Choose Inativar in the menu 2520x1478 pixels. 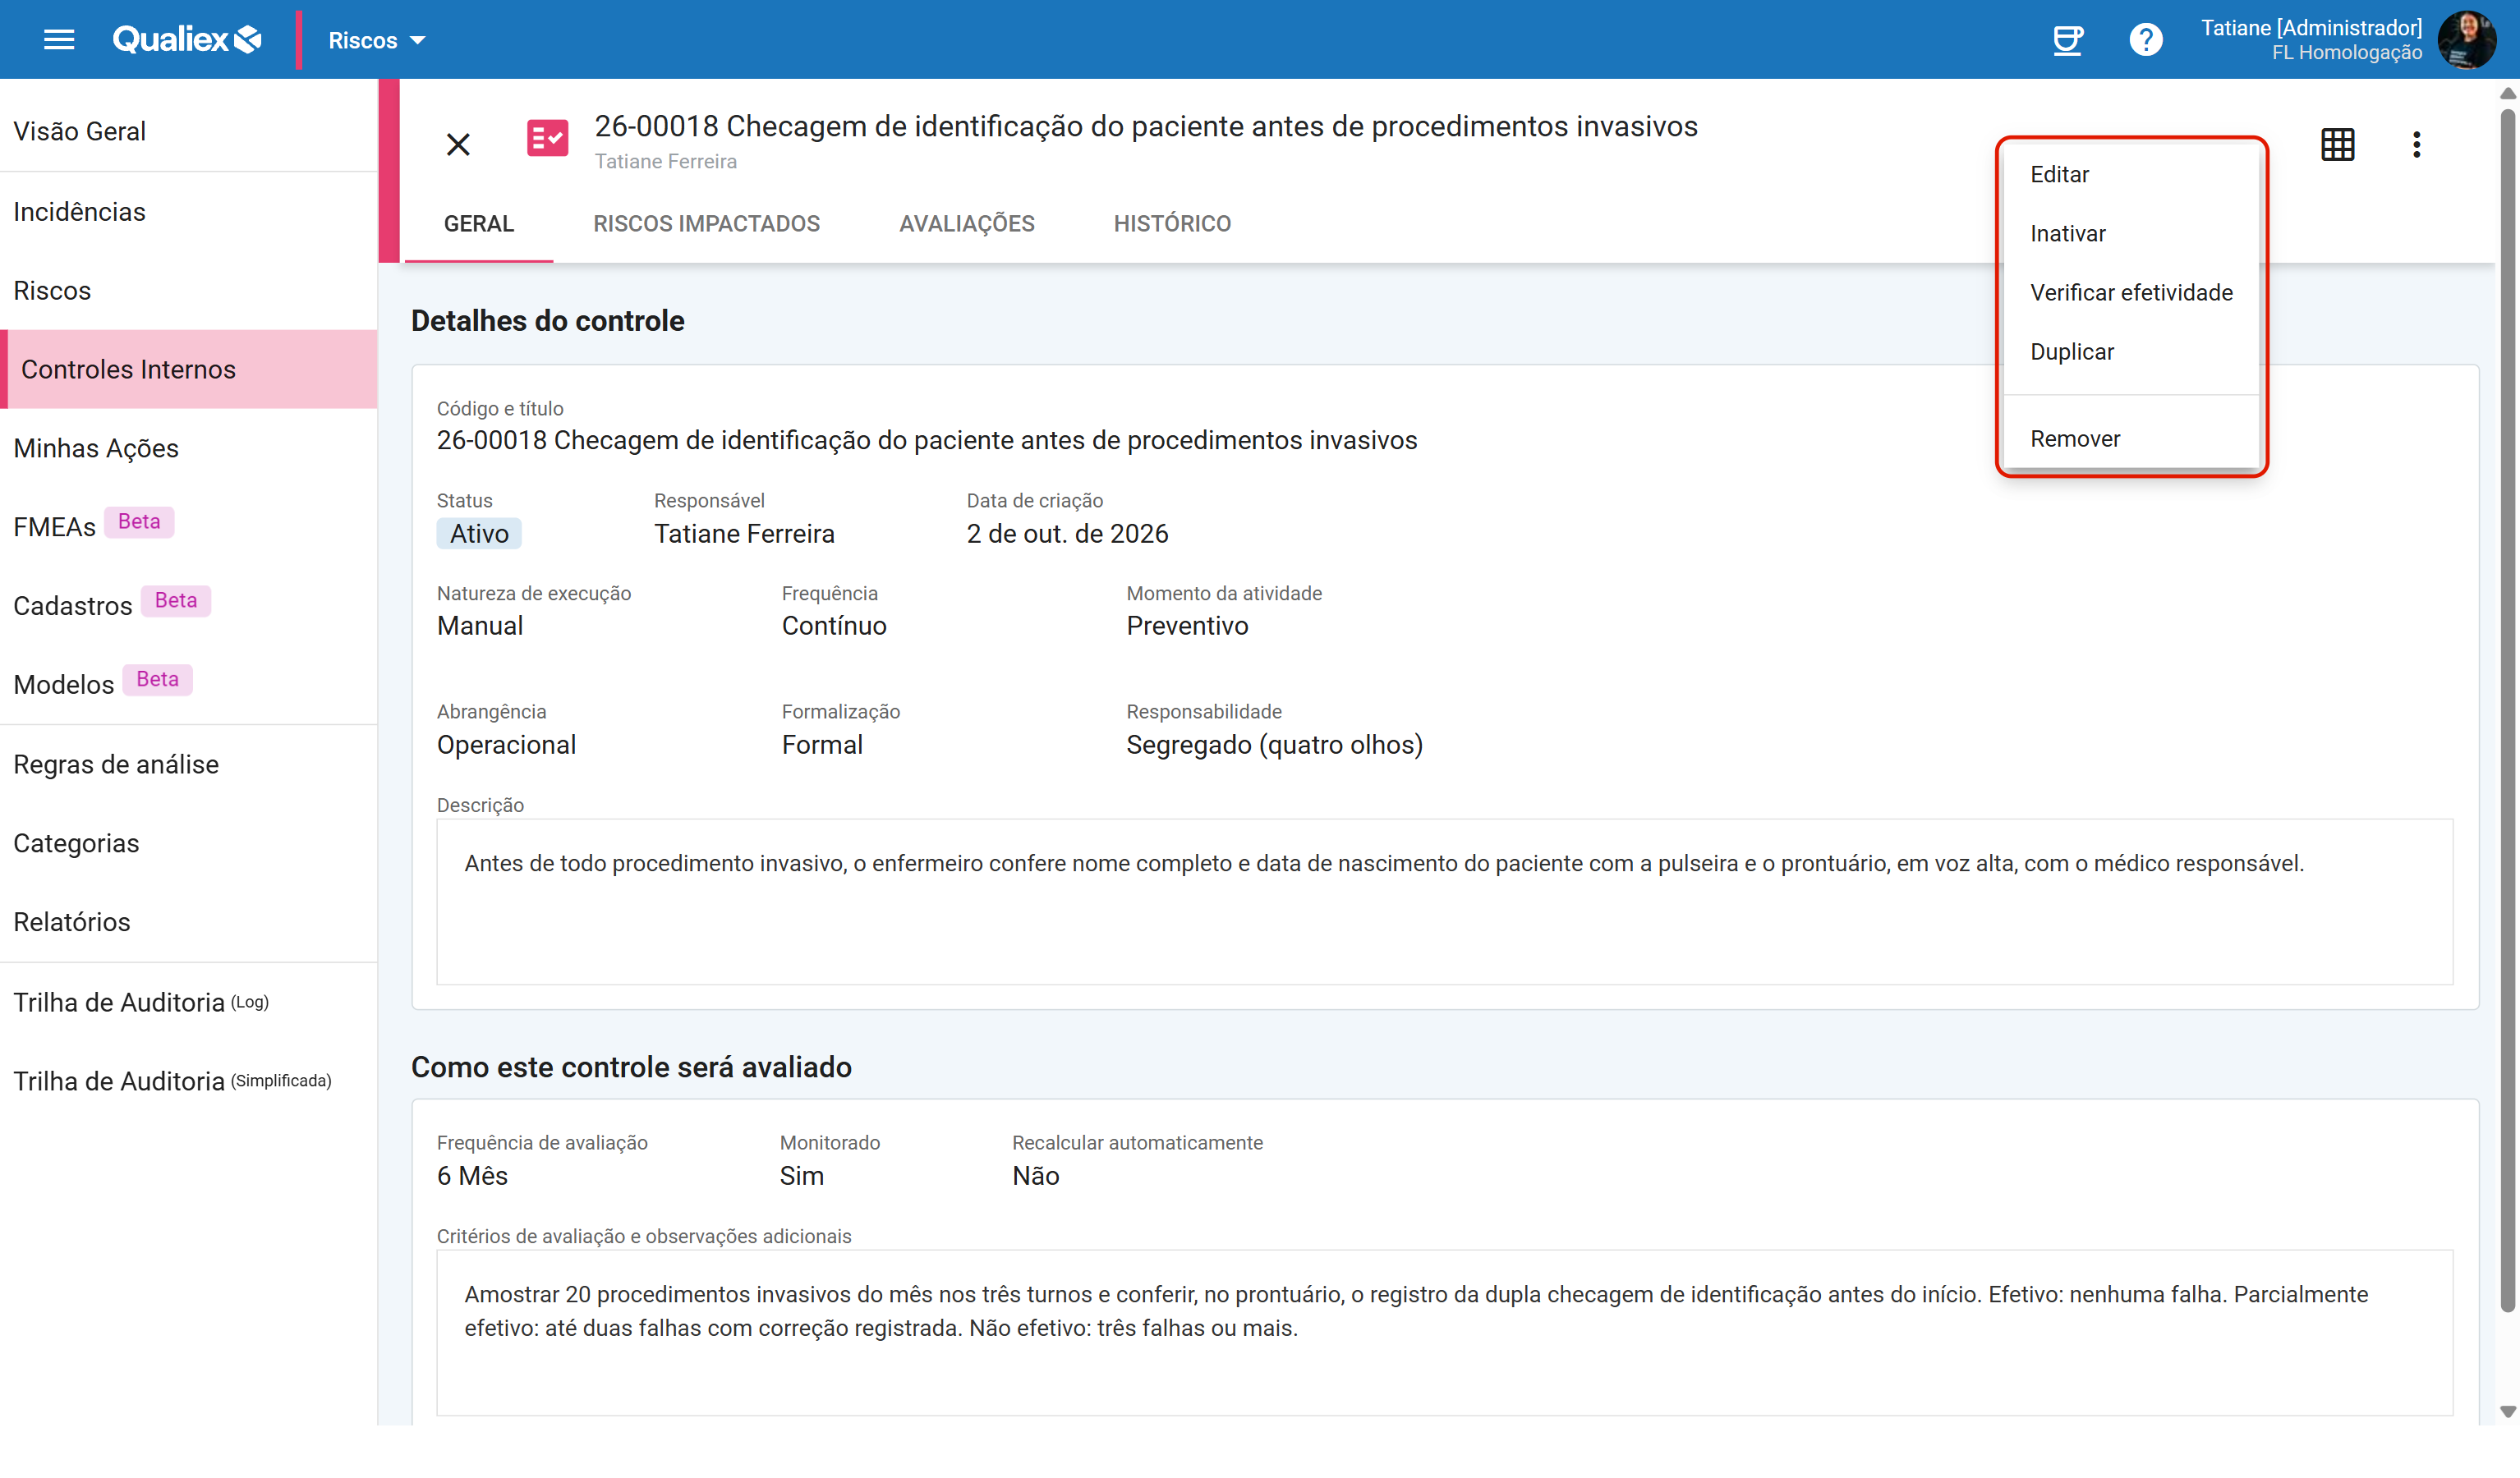point(2131,233)
